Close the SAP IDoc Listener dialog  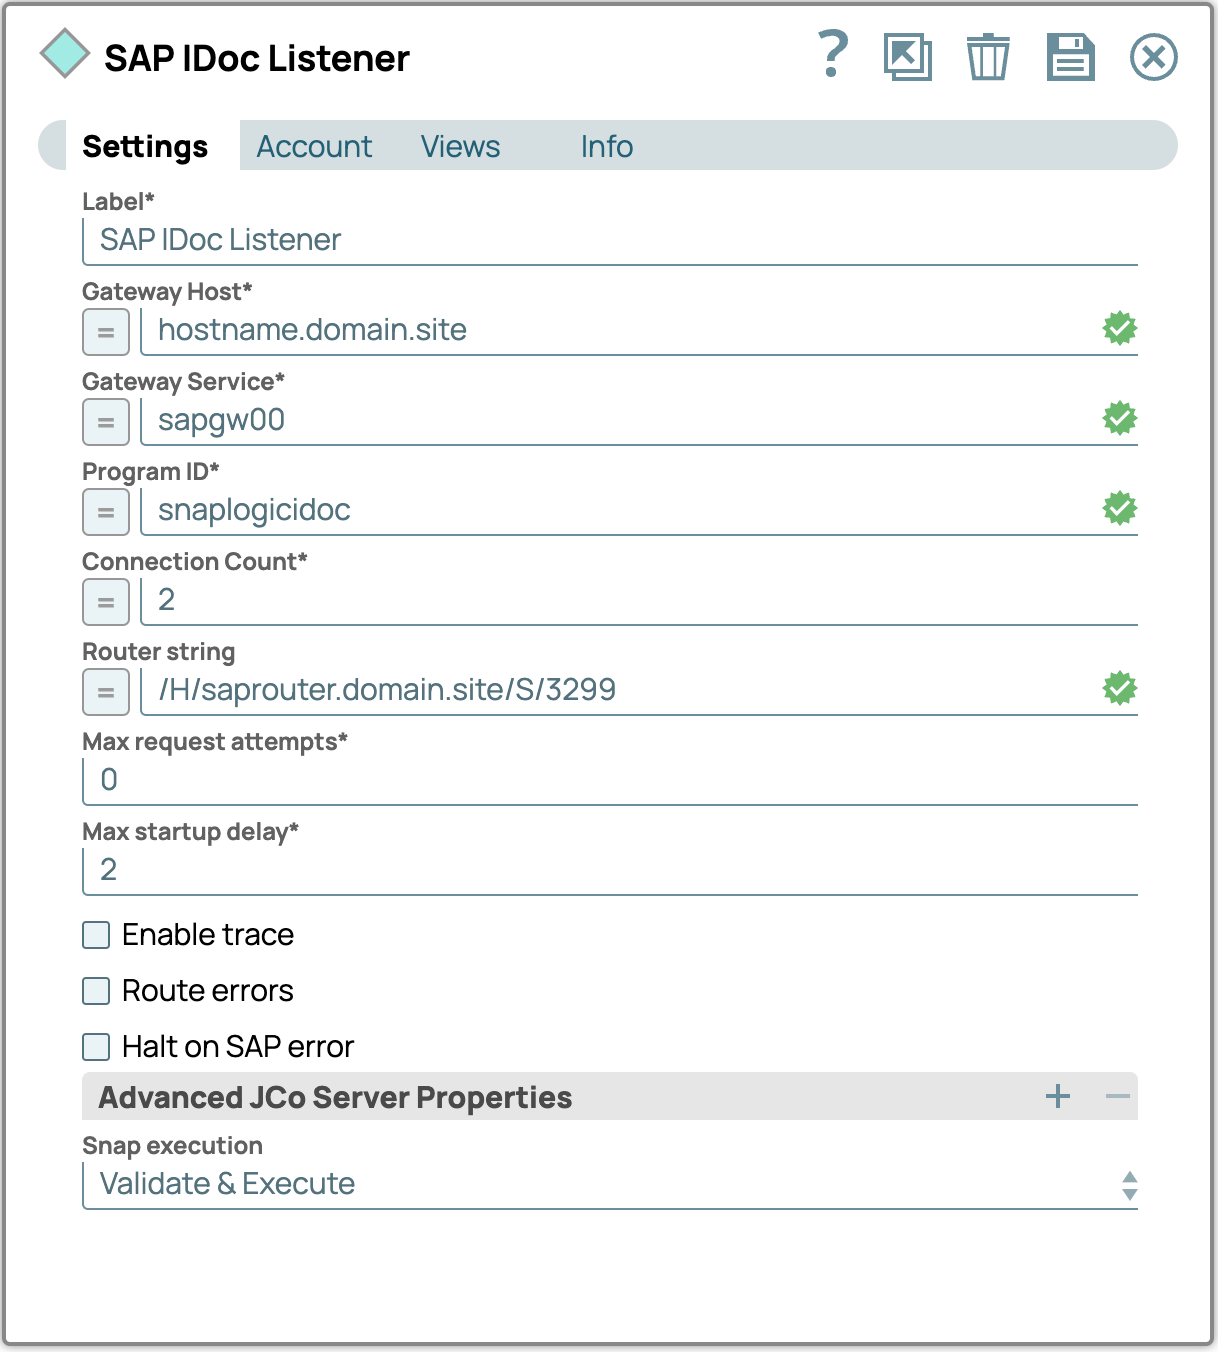tap(1153, 57)
